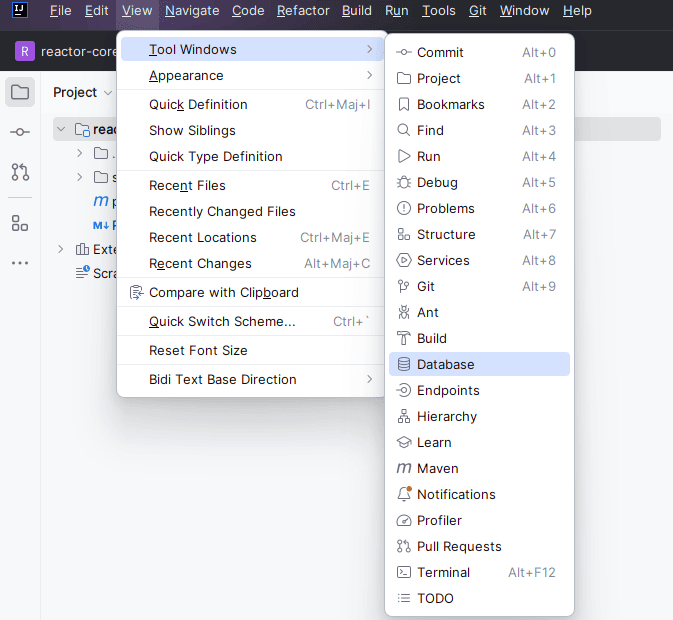
Task: Expand the Bidi Text Base Direction arrow
Action: tap(370, 379)
